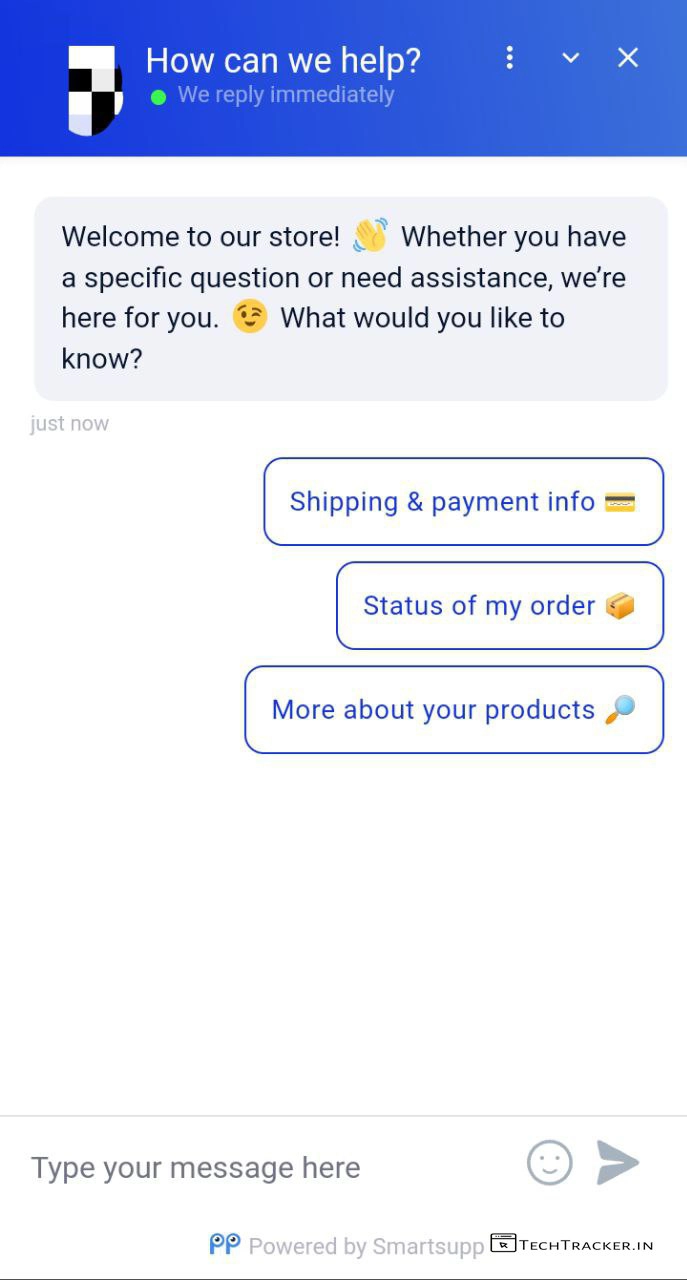Click the Smartsupp logo icon in the footer
Image resolution: width=687 pixels, height=1280 pixels.
tap(225, 1244)
